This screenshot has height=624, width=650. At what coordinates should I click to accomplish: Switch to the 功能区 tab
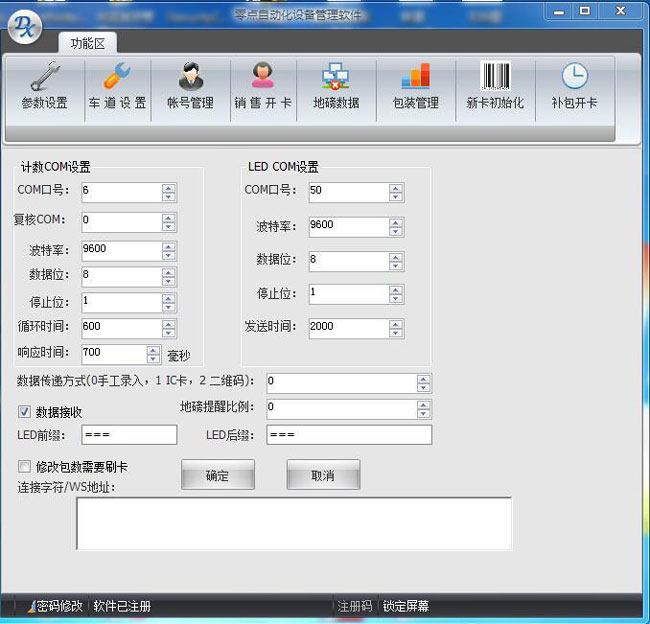88,43
